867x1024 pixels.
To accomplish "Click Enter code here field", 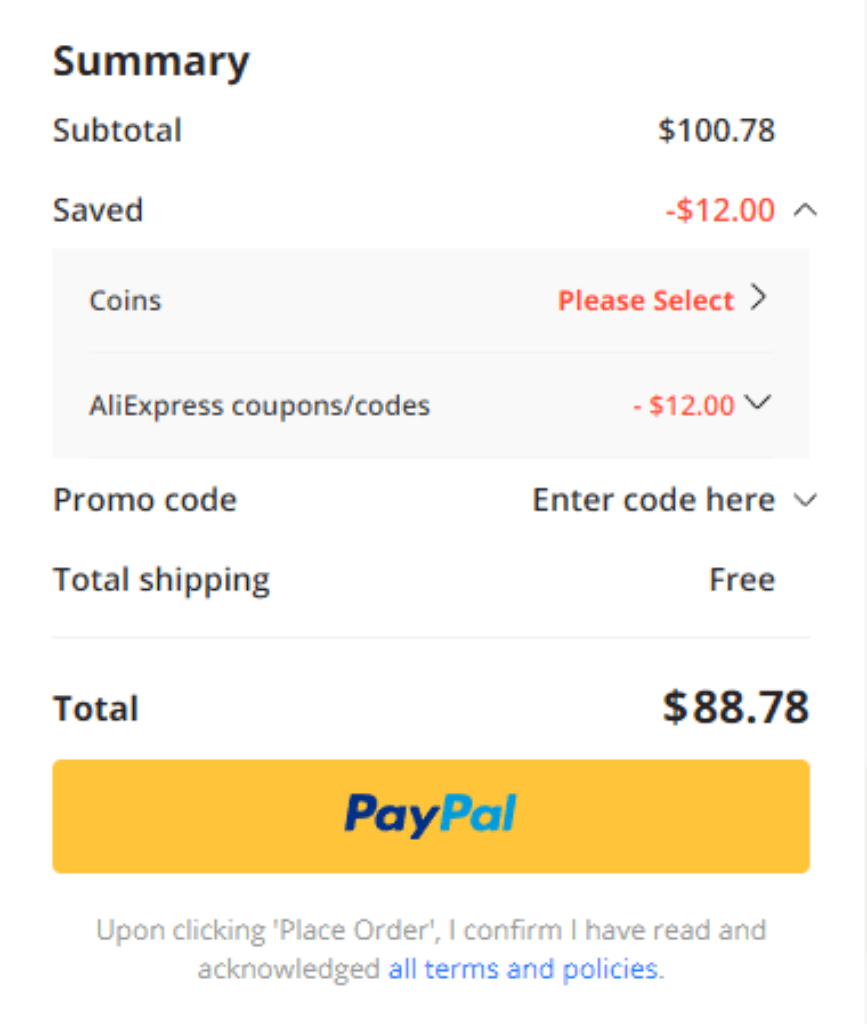I will [654, 500].
